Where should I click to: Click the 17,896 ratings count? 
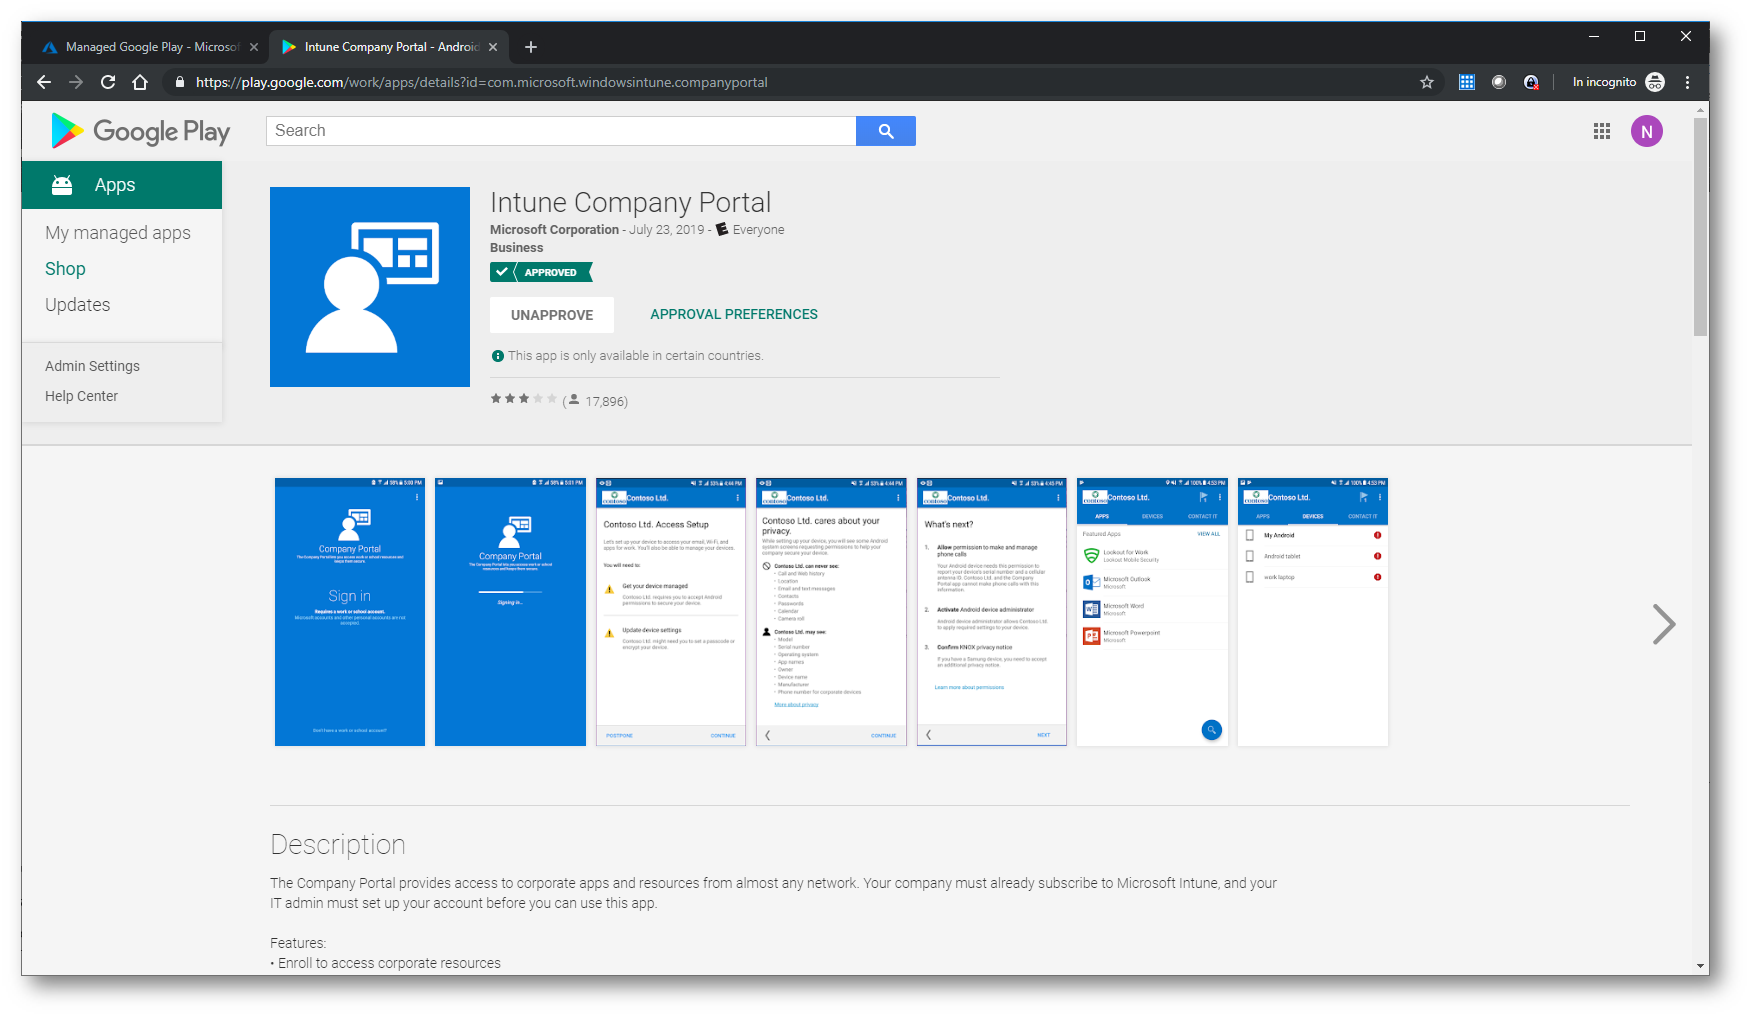click(x=606, y=401)
